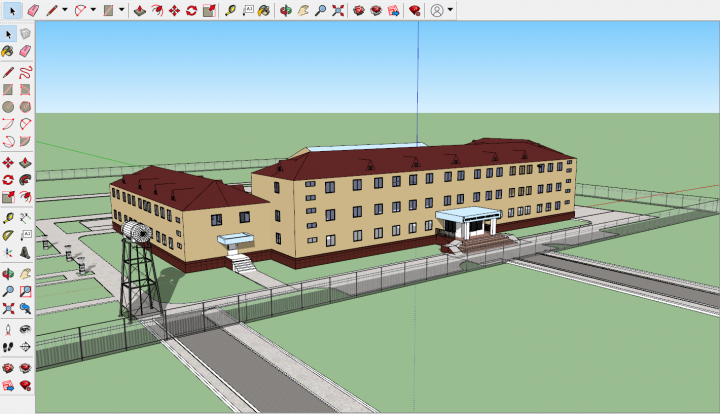This screenshot has height=414, width=720.
Task: Open Extension Warehouse from the top toolbar
Action: point(376,11)
